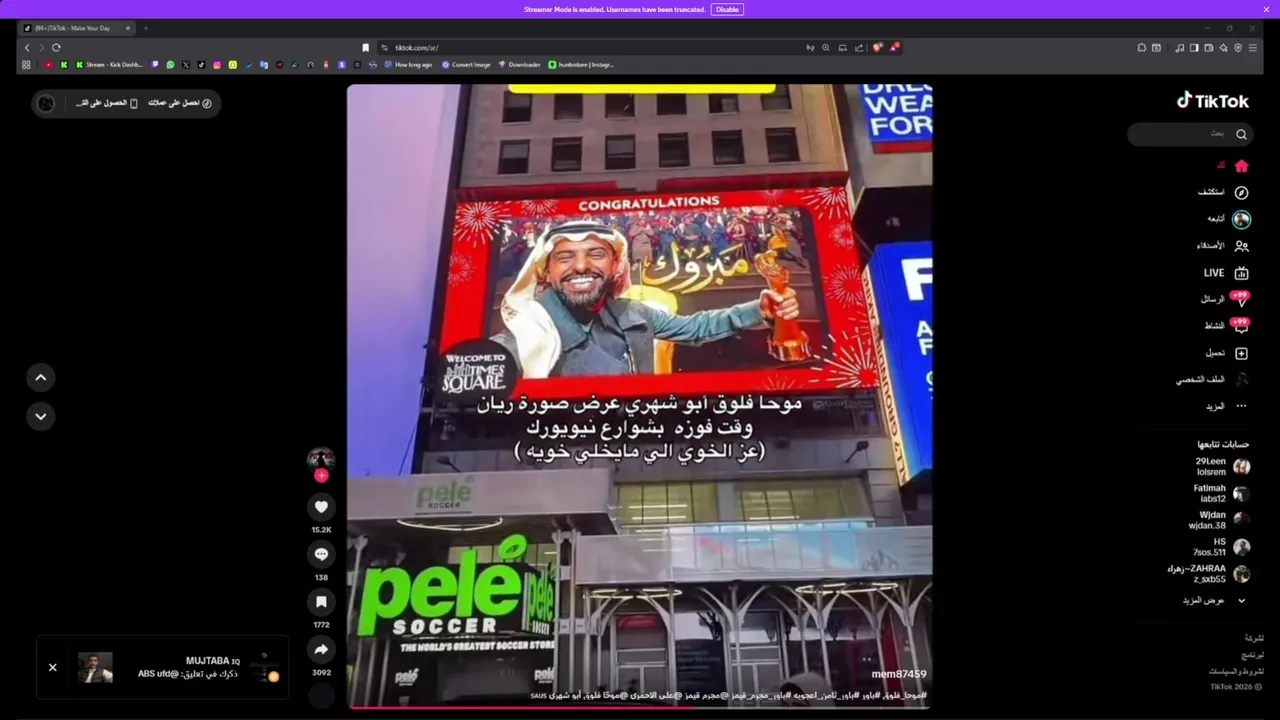This screenshot has width=1280, height=720.
Task: Open the YouTube bookmark icon
Action: [48, 65]
